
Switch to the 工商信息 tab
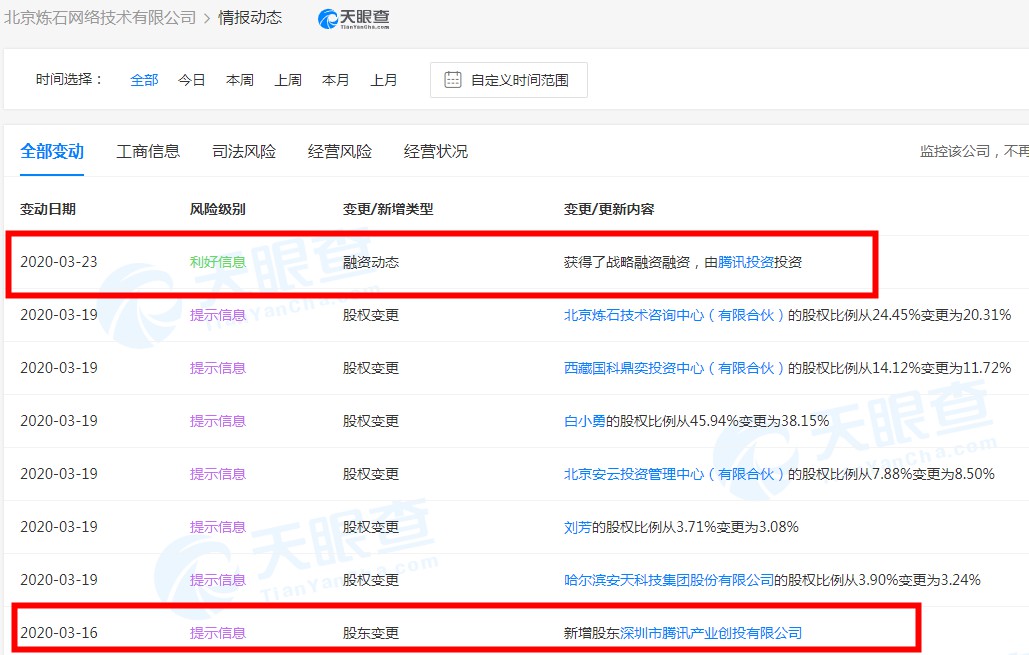[x=148, y=152]
